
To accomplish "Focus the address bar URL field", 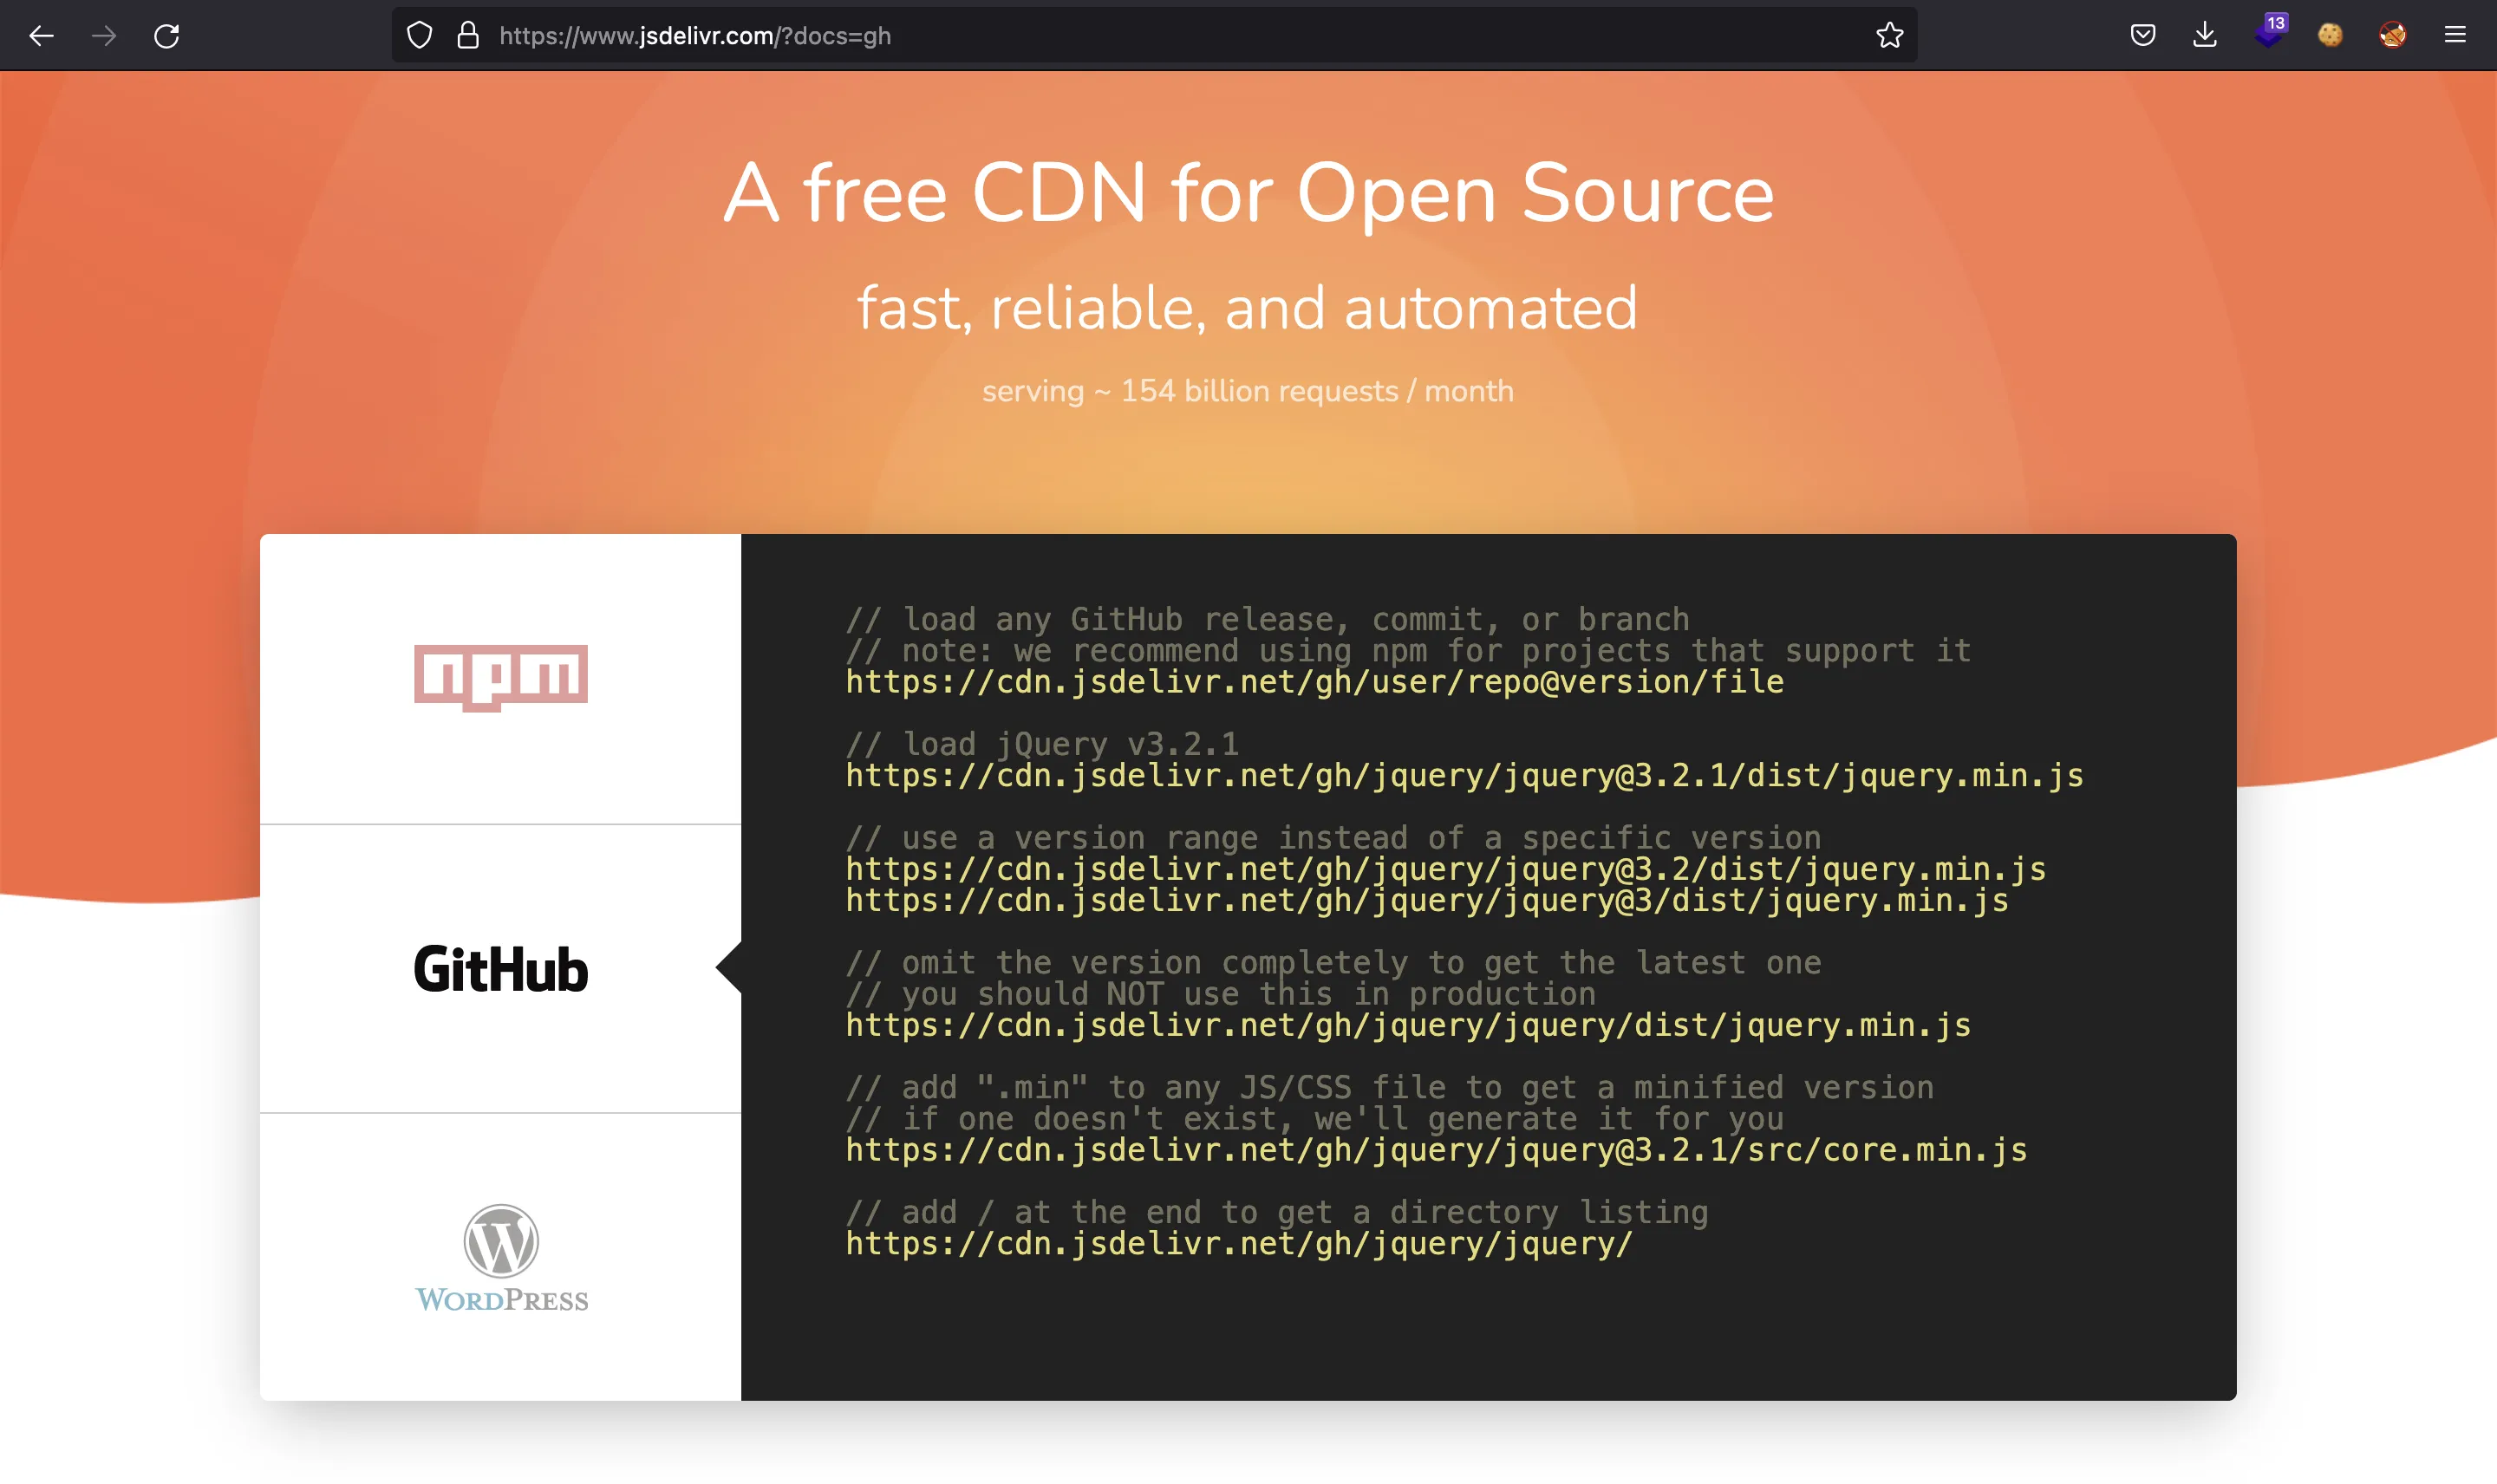I will tap(1155, 36).
